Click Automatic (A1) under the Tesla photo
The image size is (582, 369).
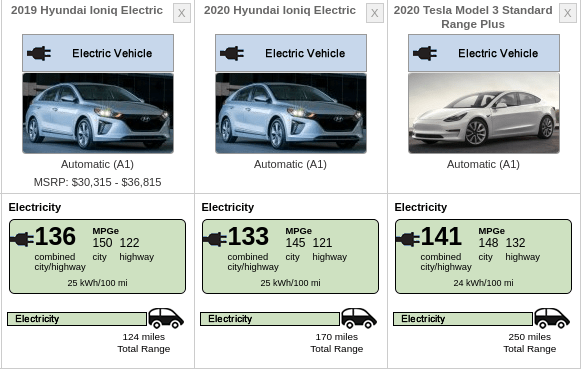click(x=483, y=164)
